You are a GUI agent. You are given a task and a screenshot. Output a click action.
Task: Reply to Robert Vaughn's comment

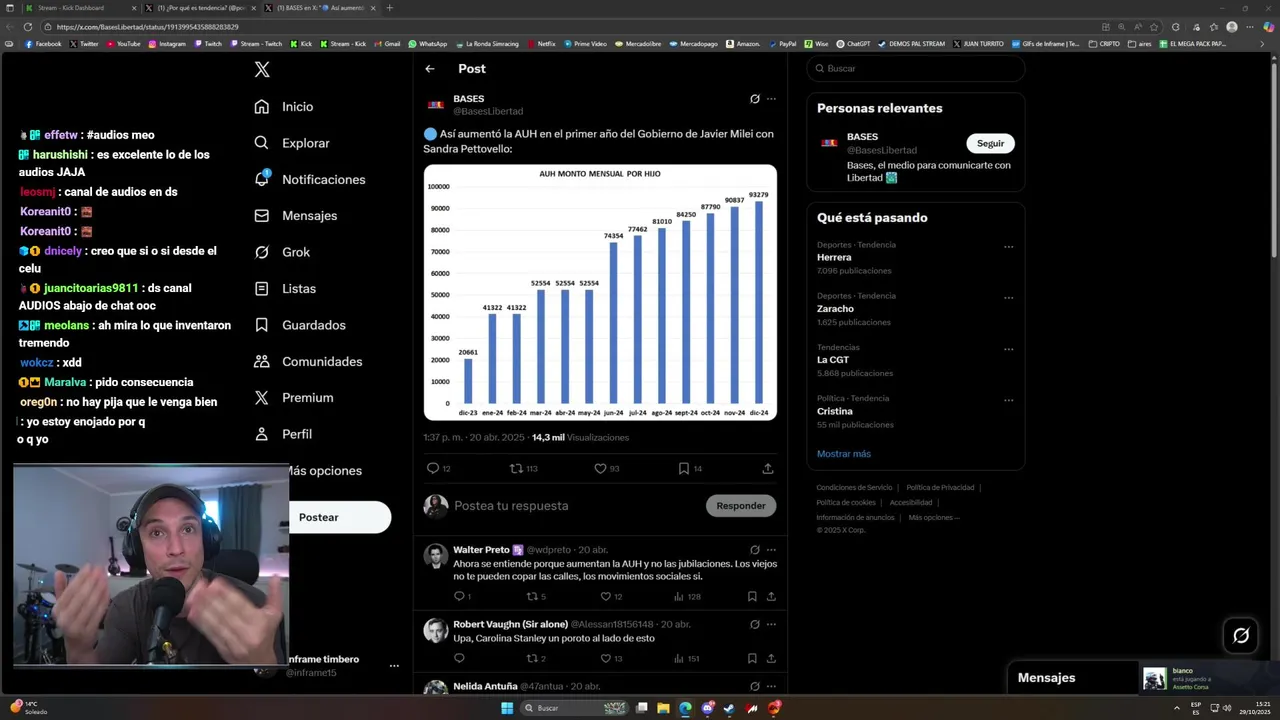point(459,658)
